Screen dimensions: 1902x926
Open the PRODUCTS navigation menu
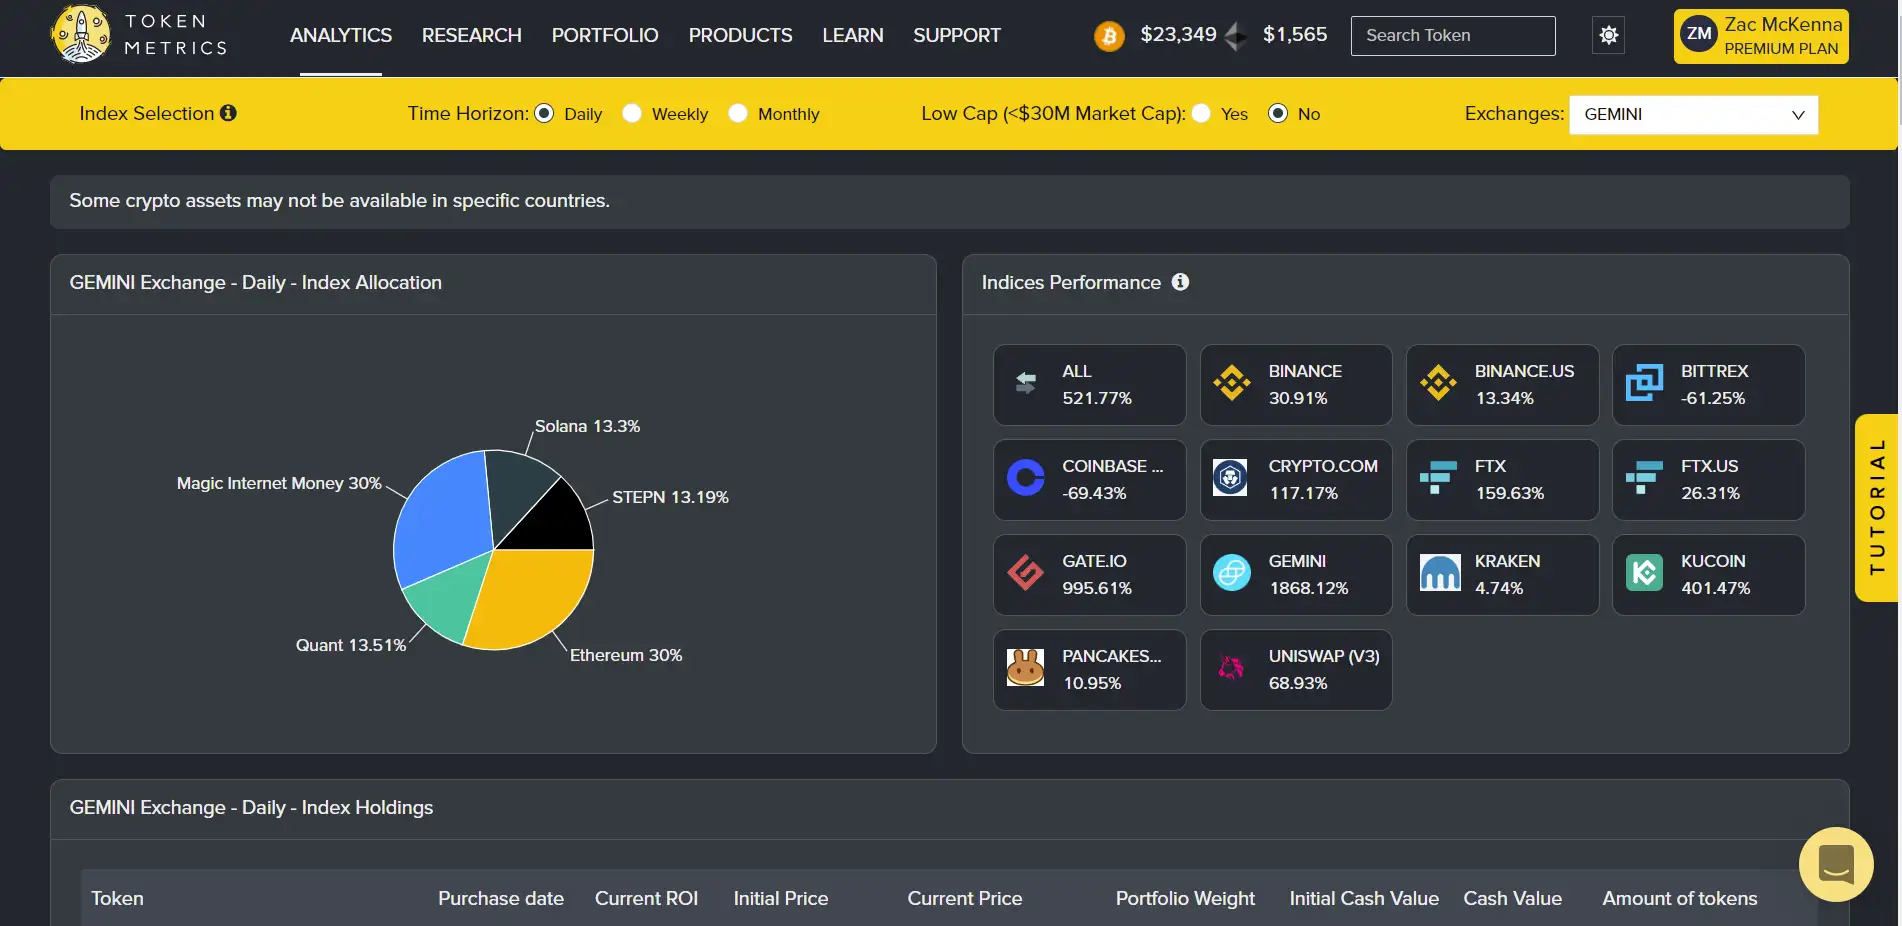click(740, 36)
